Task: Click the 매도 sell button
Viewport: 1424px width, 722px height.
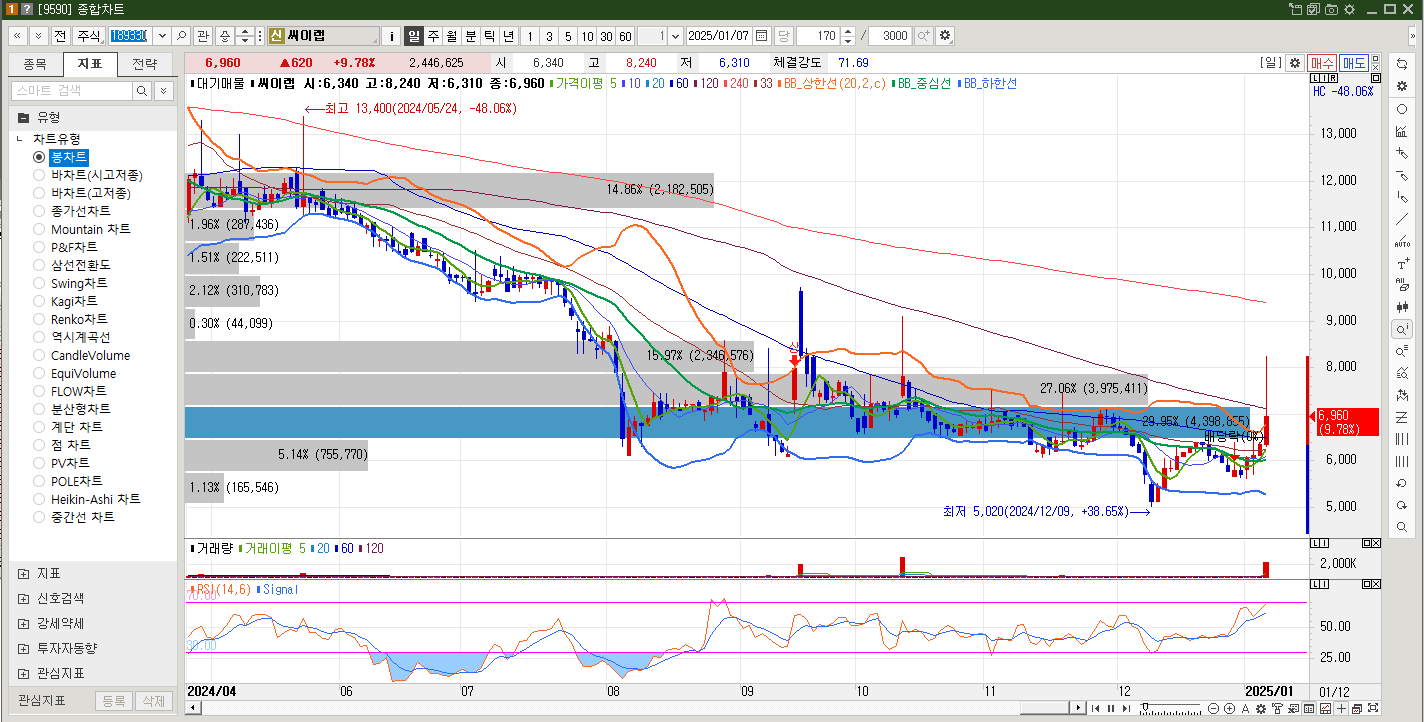Action: (1354, 63)
